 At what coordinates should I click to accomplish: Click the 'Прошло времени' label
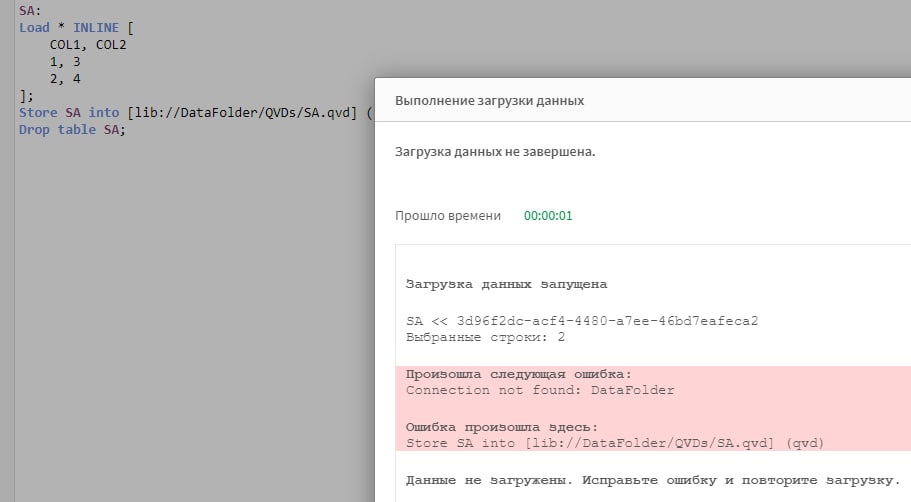coord(448,216)
